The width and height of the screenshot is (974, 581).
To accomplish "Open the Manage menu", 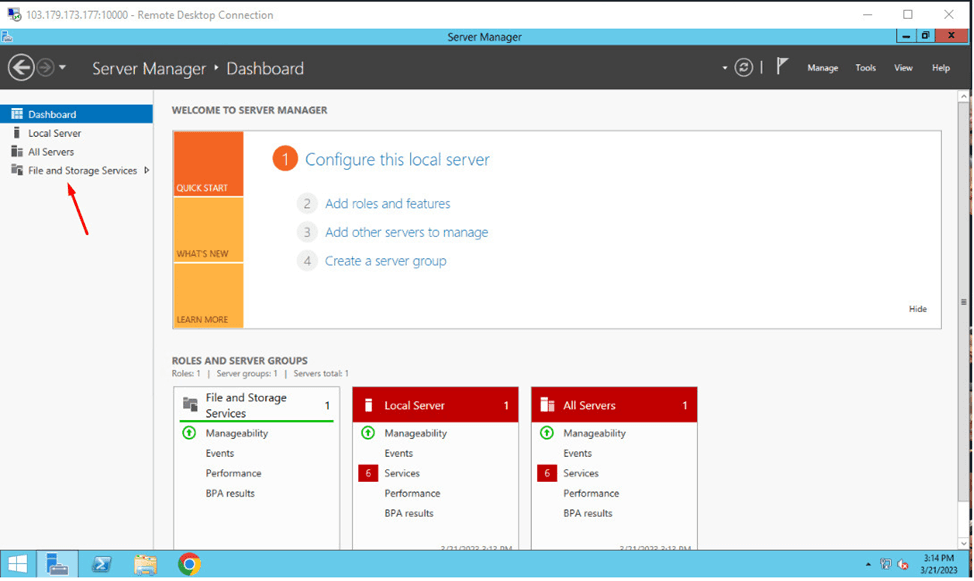I will (x=822, y=68).
